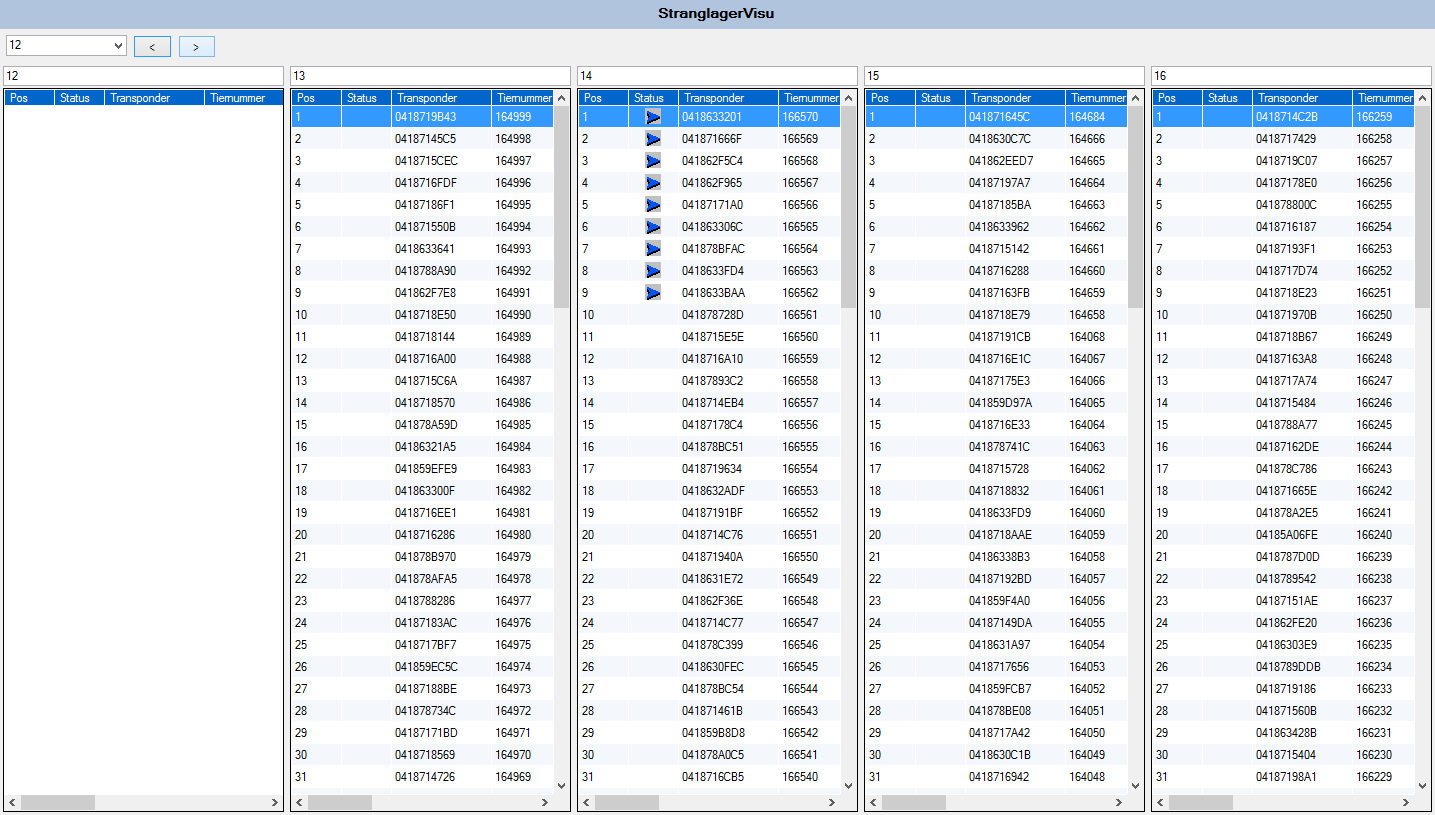
Task: Select transponder 041871940A row
Action: [x=709, y=557]
